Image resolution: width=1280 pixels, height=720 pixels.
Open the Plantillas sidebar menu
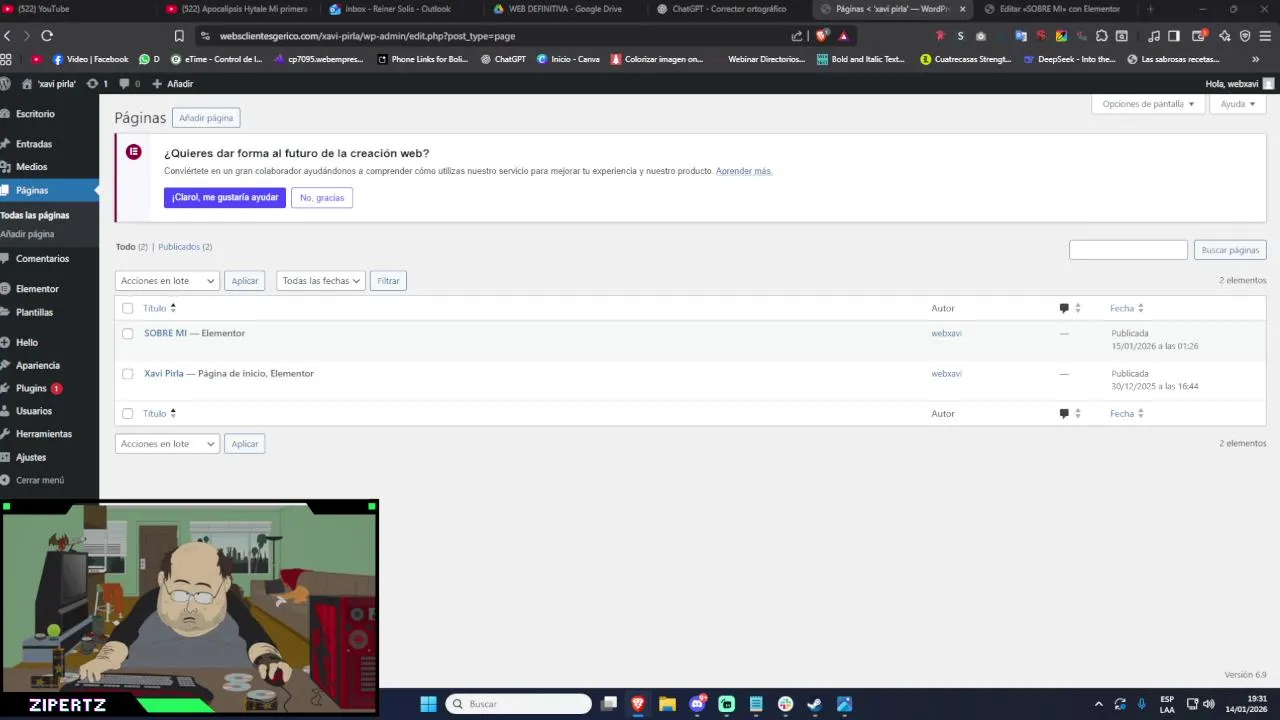click(x=34, y=312)
